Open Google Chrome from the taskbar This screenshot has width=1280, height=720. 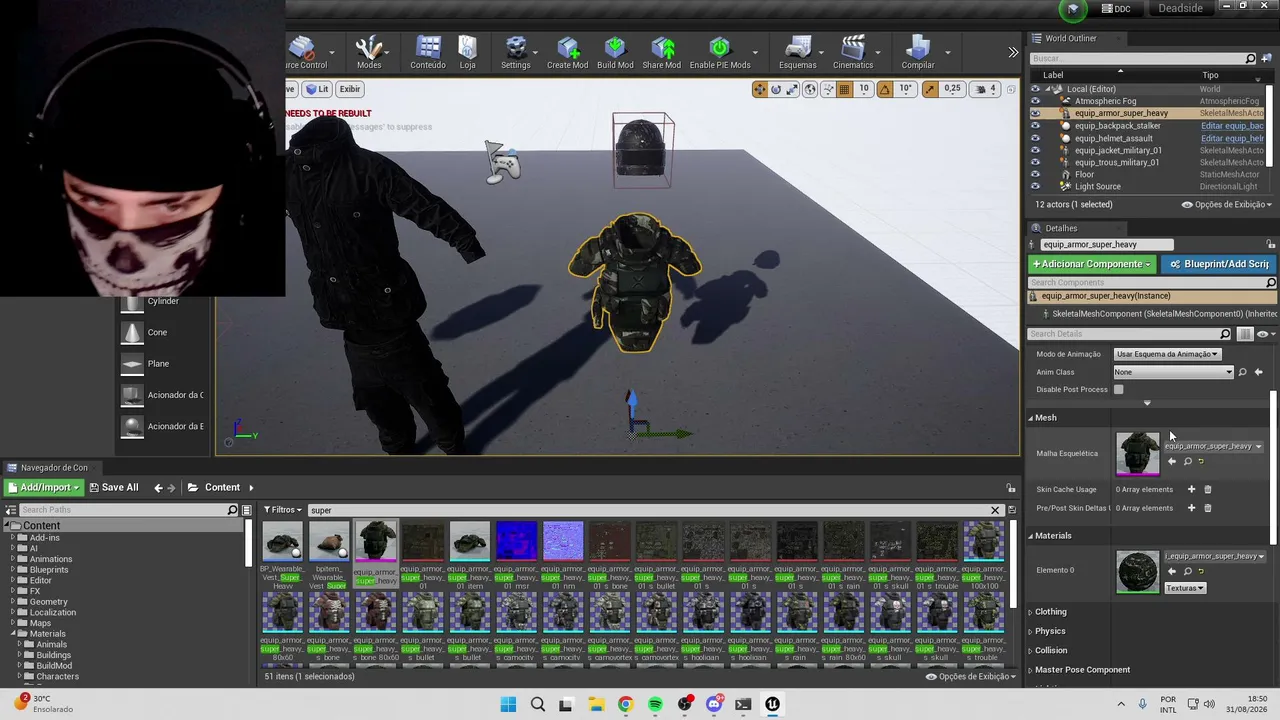point(625,704)
